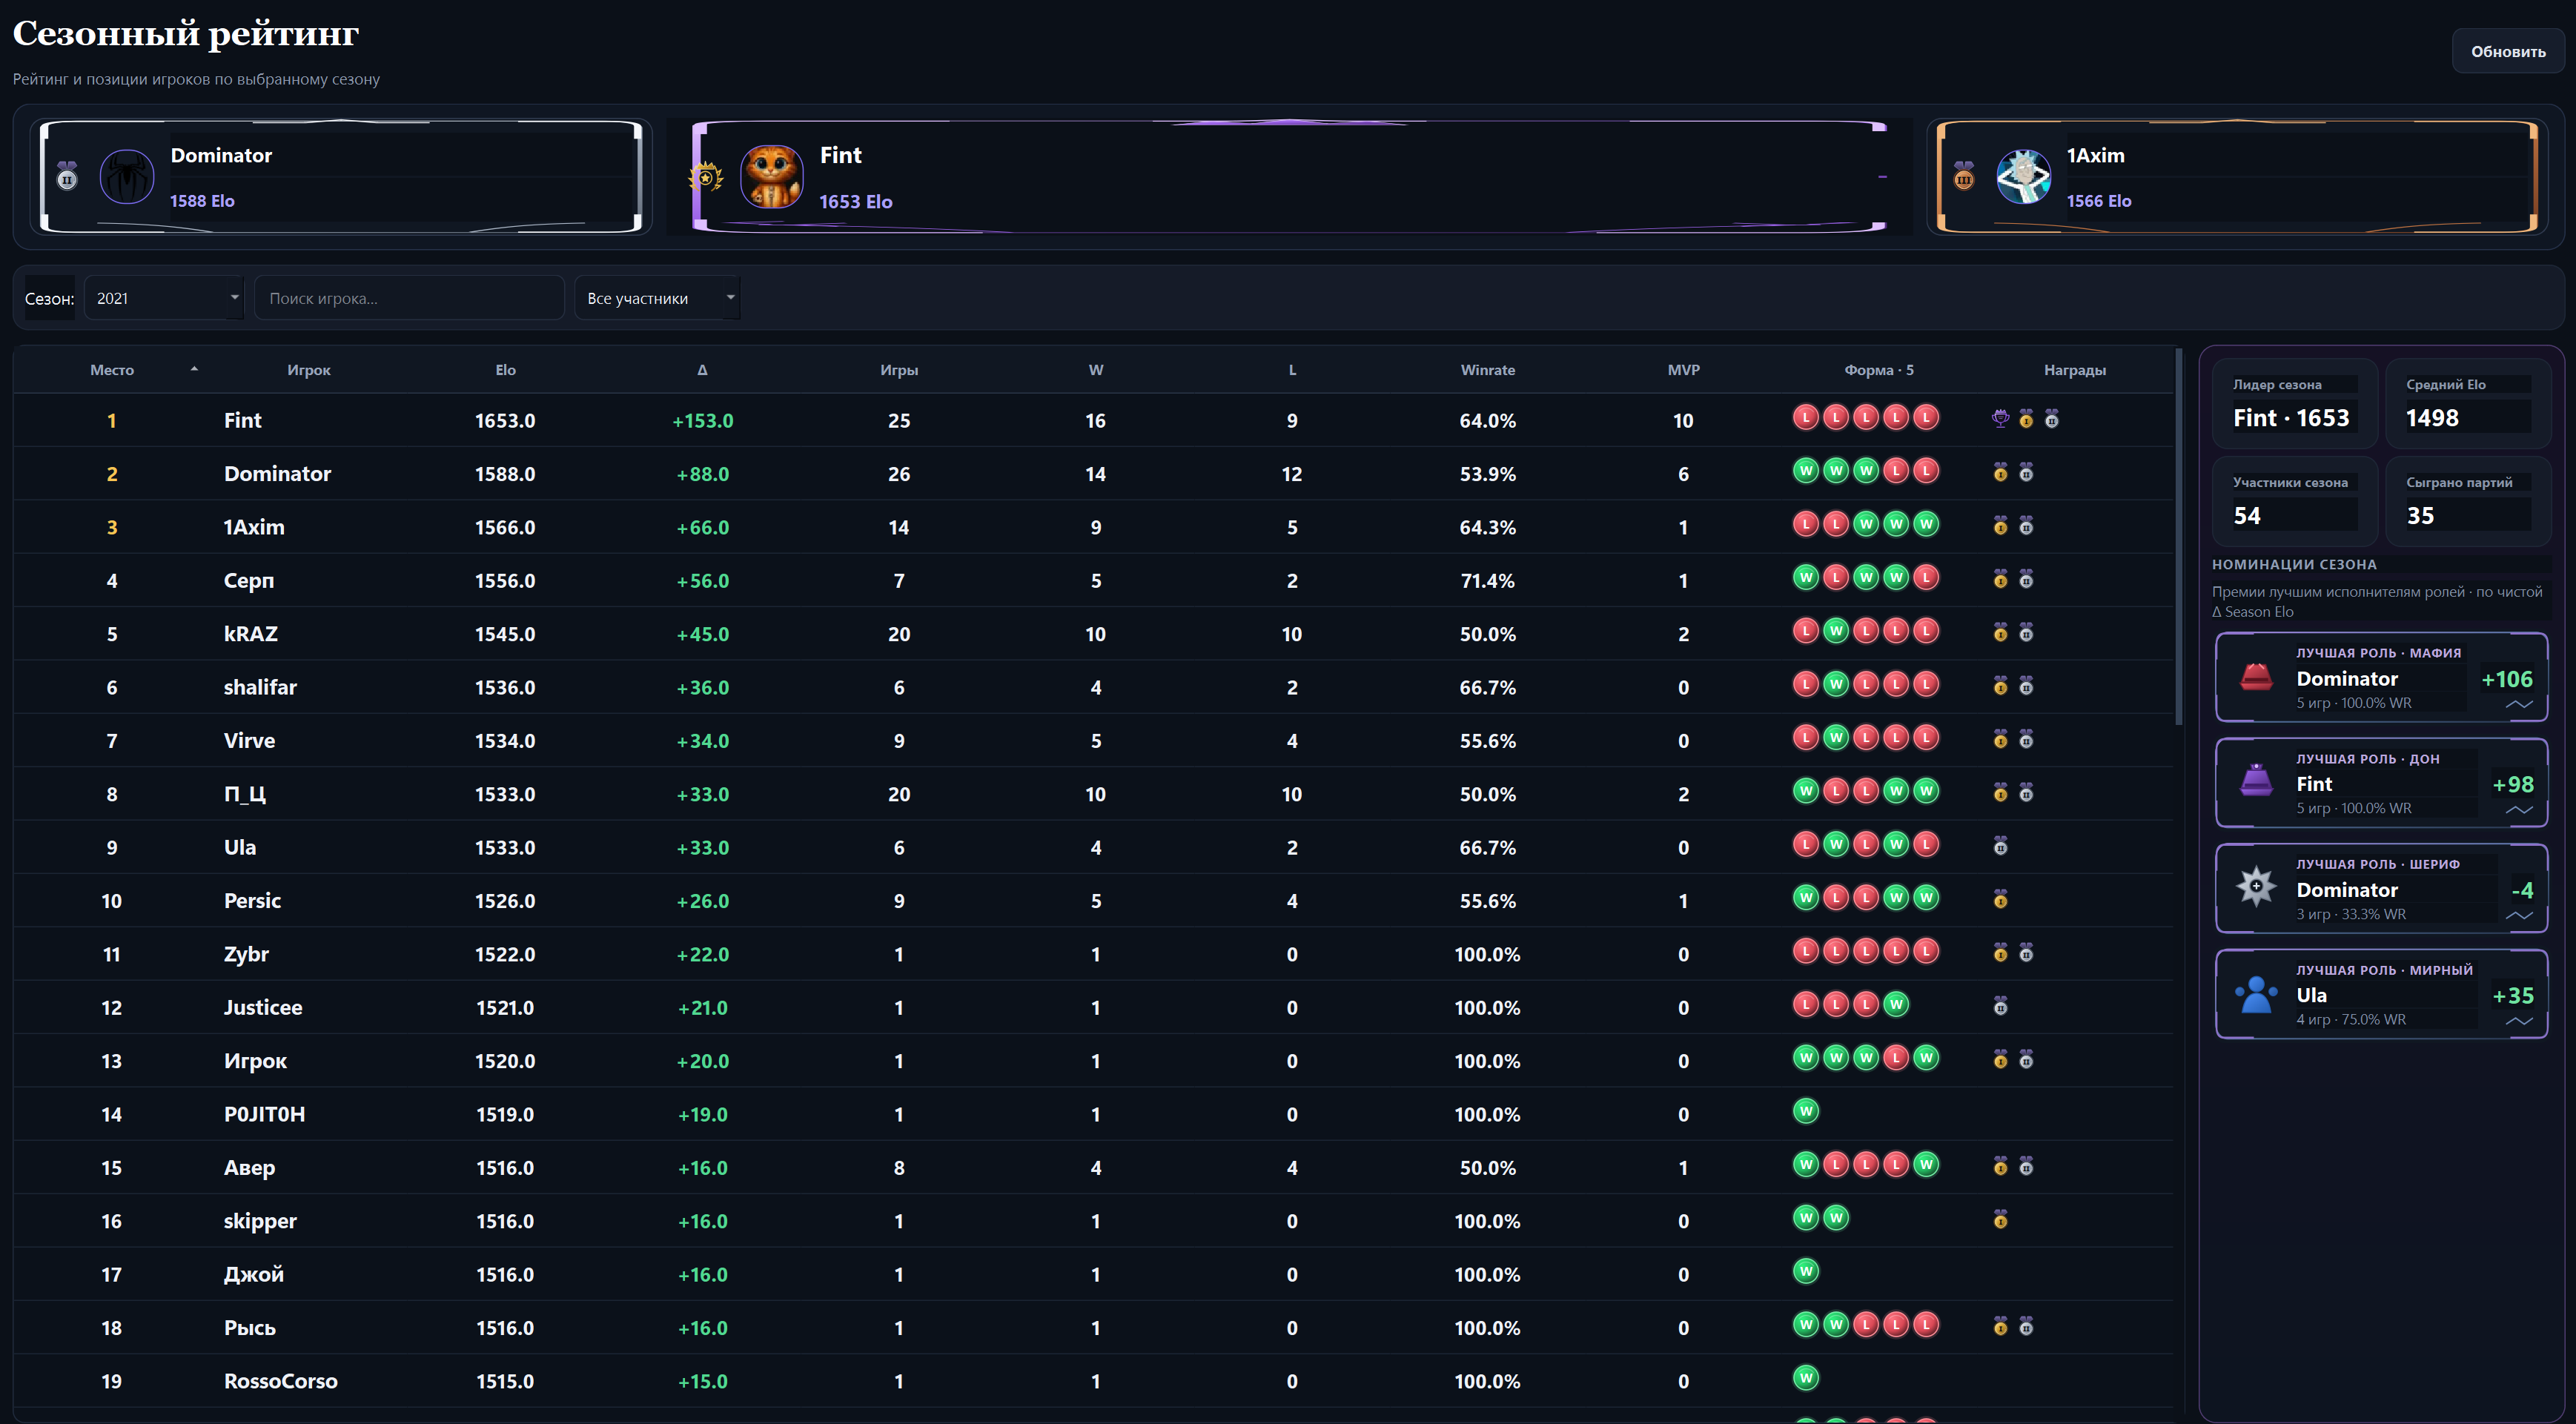The width and height of the screenshot is (2576, 1424).
Task: Click the Средний Elo value 1498
Action: pos(2432,418)
